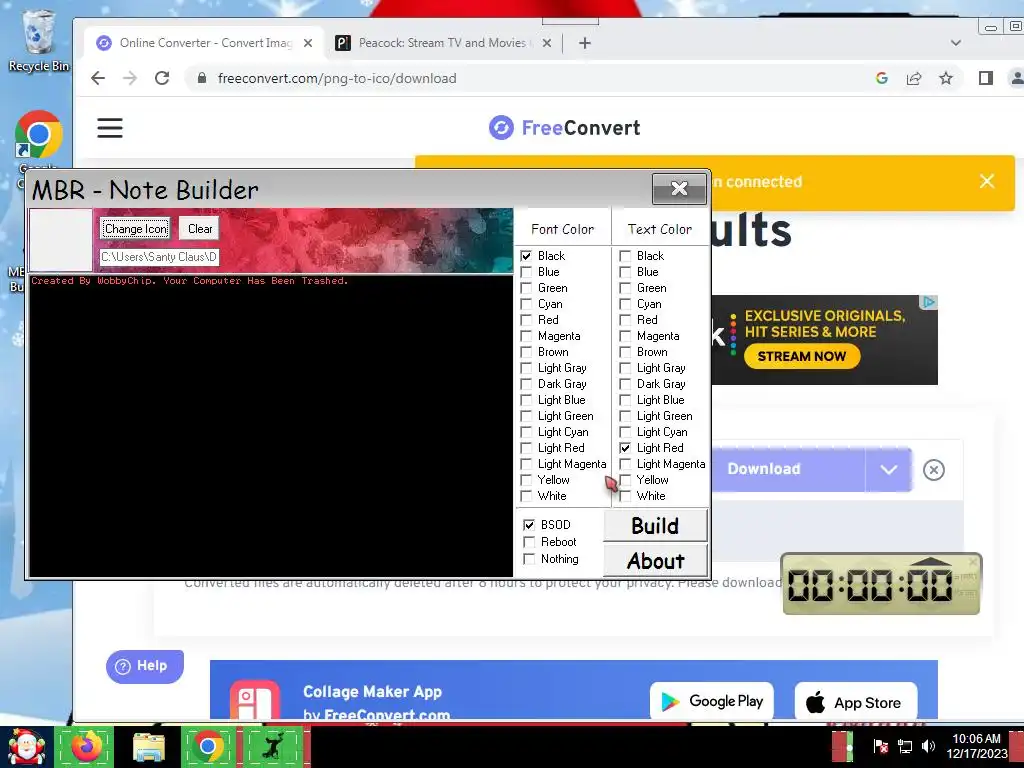The image size is (1024, 768).
Task: Open the Help chat button
Action: point(144,666)
